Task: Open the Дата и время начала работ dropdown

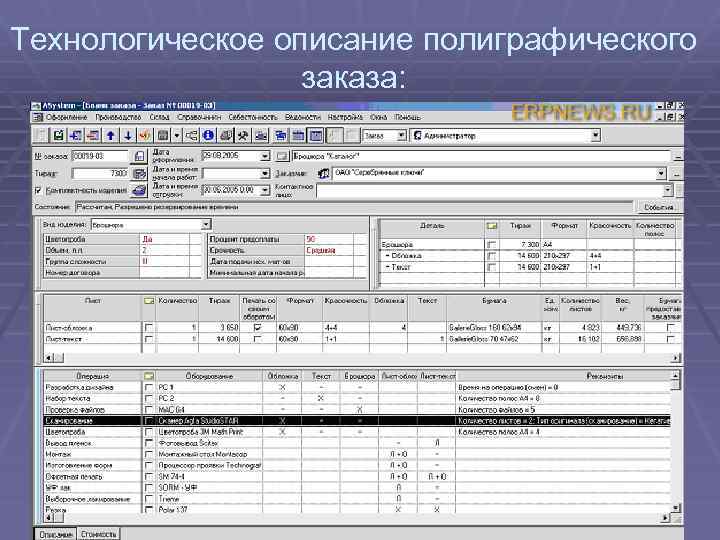Action: pyautogui.click(x=265, y=174)
